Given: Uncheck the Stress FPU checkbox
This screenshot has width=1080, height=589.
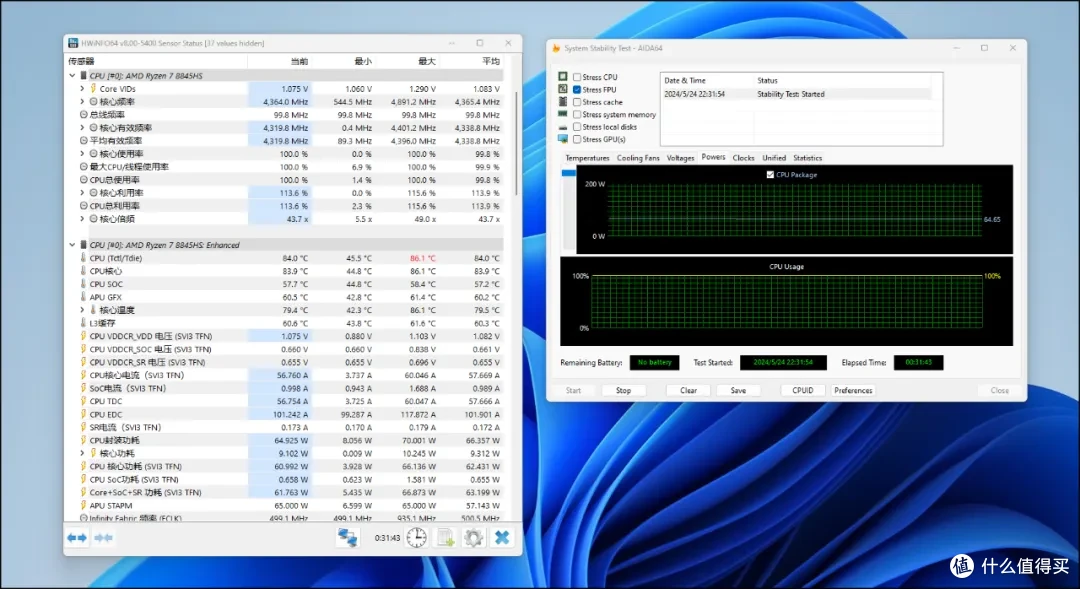Looking at the screenshot, I should tap(577, 90).
